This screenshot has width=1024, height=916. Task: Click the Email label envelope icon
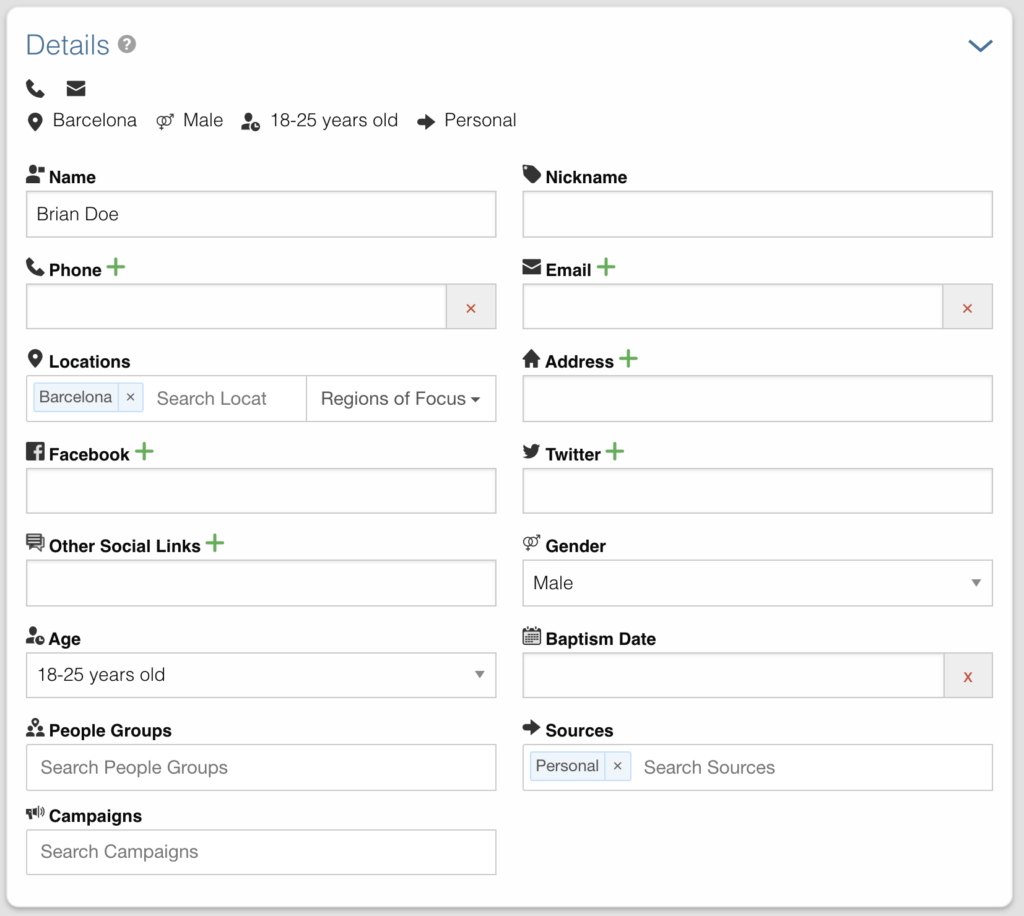coord(532,267)
